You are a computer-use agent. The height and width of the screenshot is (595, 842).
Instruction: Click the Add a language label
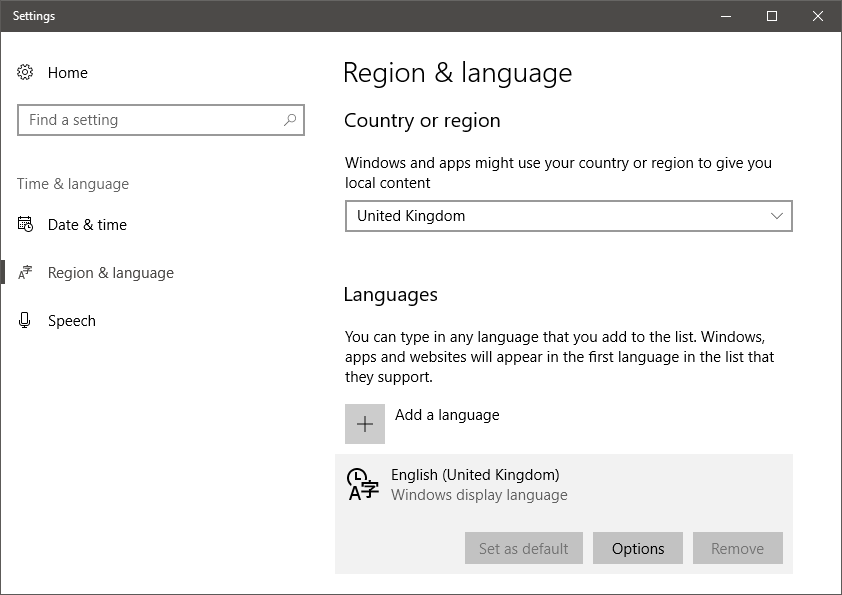click(447, 415)
